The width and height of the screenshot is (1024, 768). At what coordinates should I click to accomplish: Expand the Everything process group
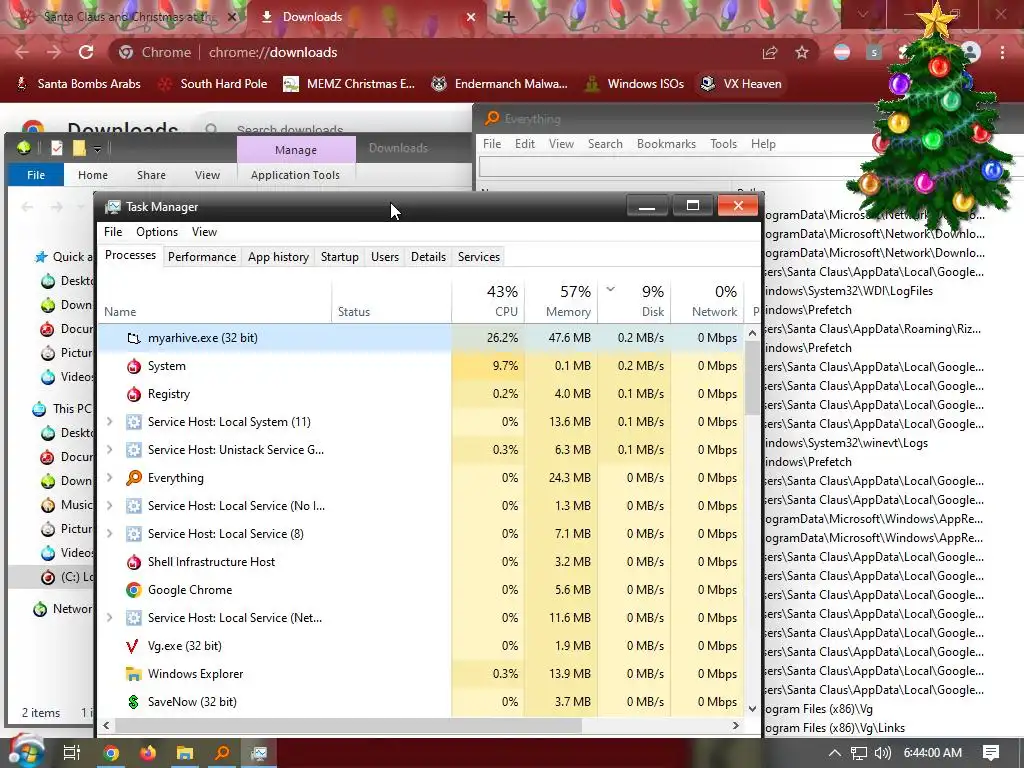[x=110, y=478]
